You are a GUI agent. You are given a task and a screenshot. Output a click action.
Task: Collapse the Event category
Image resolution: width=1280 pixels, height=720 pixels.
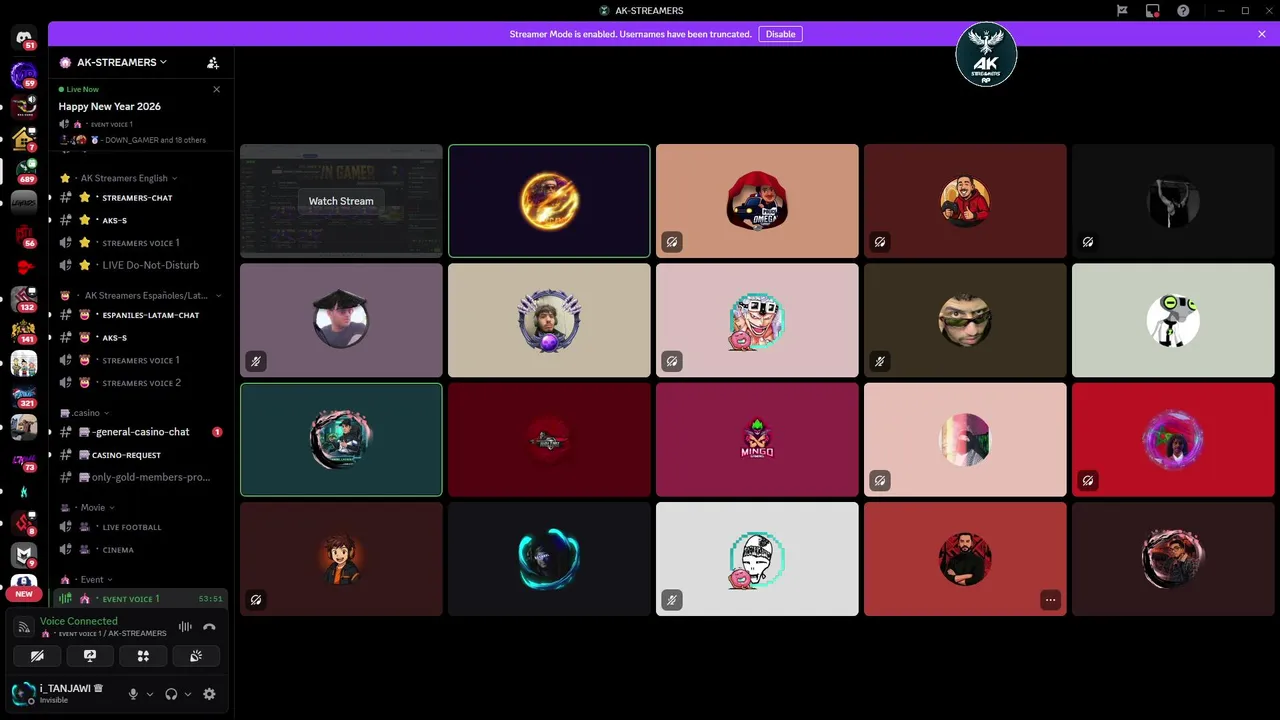point(86,580)
